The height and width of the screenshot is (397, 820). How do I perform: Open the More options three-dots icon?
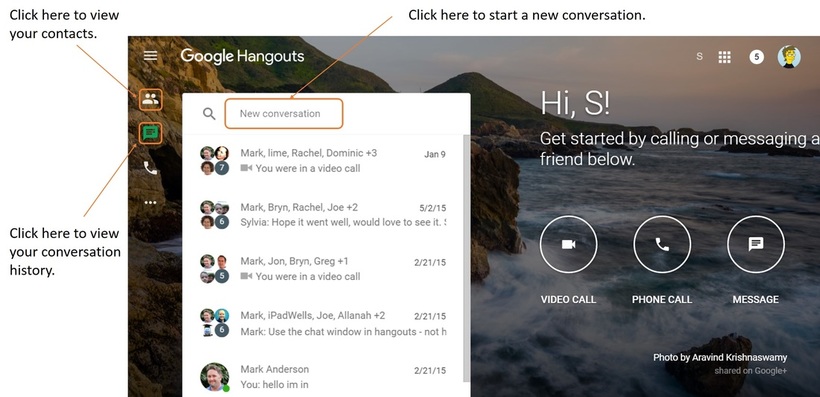tap(151, 202)
